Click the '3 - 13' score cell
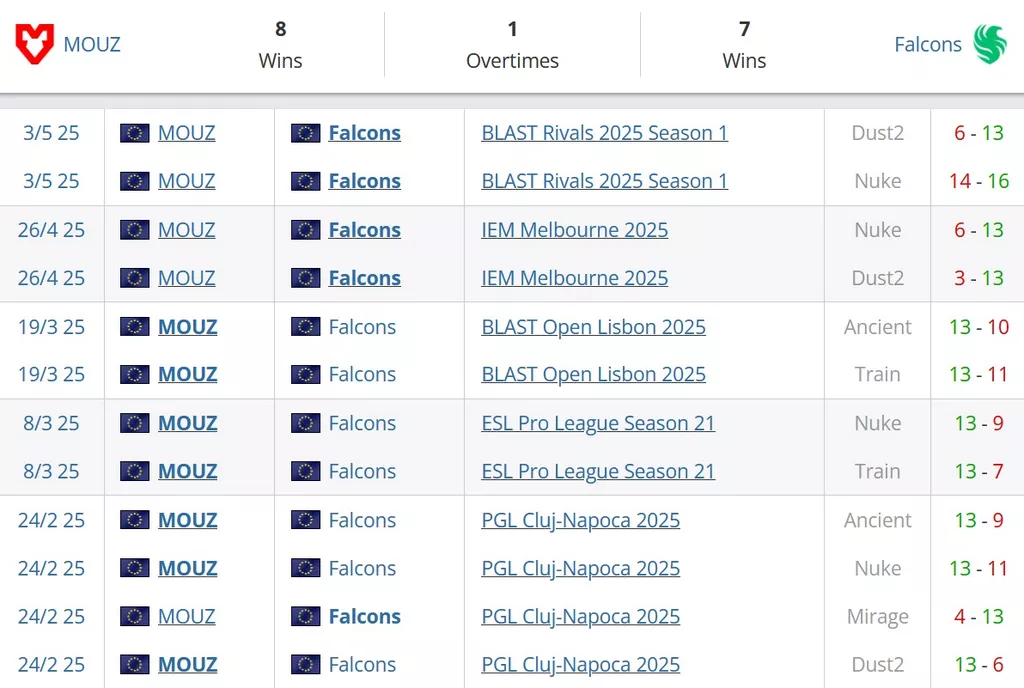This screenshot has height=688, width=1024. click(x=979, y=278)
